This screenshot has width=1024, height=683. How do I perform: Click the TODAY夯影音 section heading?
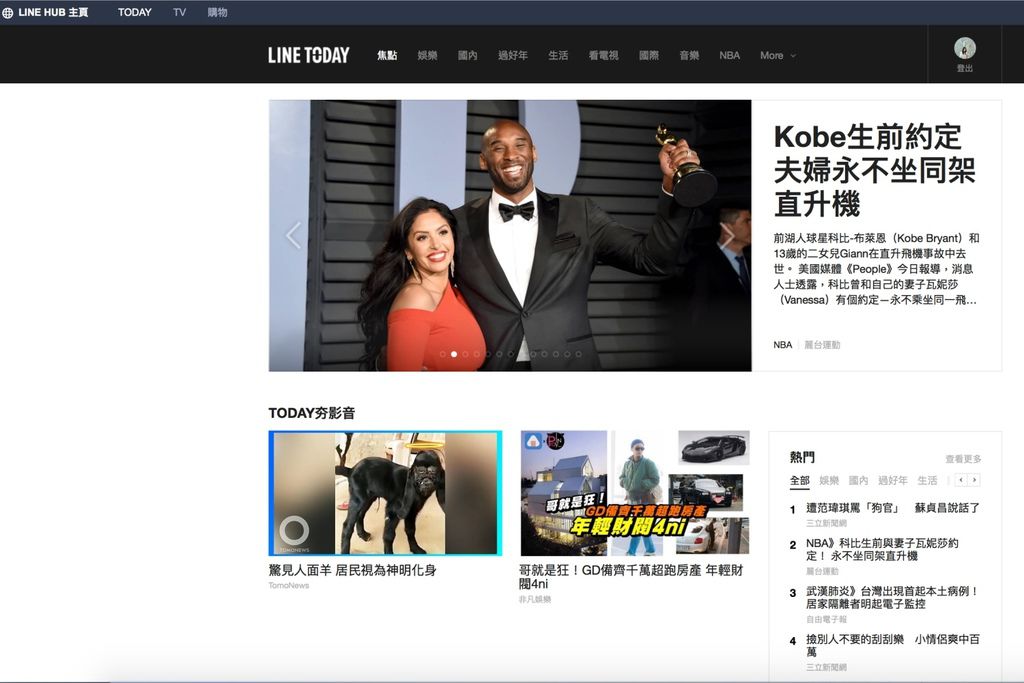(312, 413)
